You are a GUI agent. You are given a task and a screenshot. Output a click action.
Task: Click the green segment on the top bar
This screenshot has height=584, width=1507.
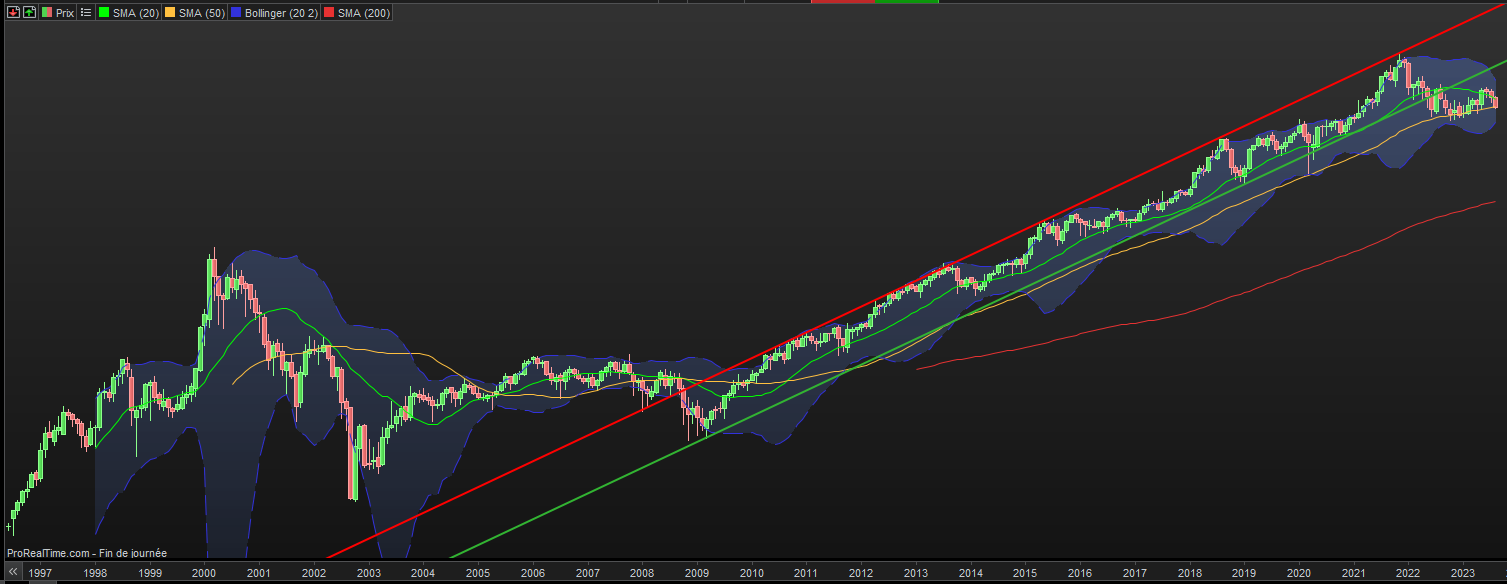(906, 2)
